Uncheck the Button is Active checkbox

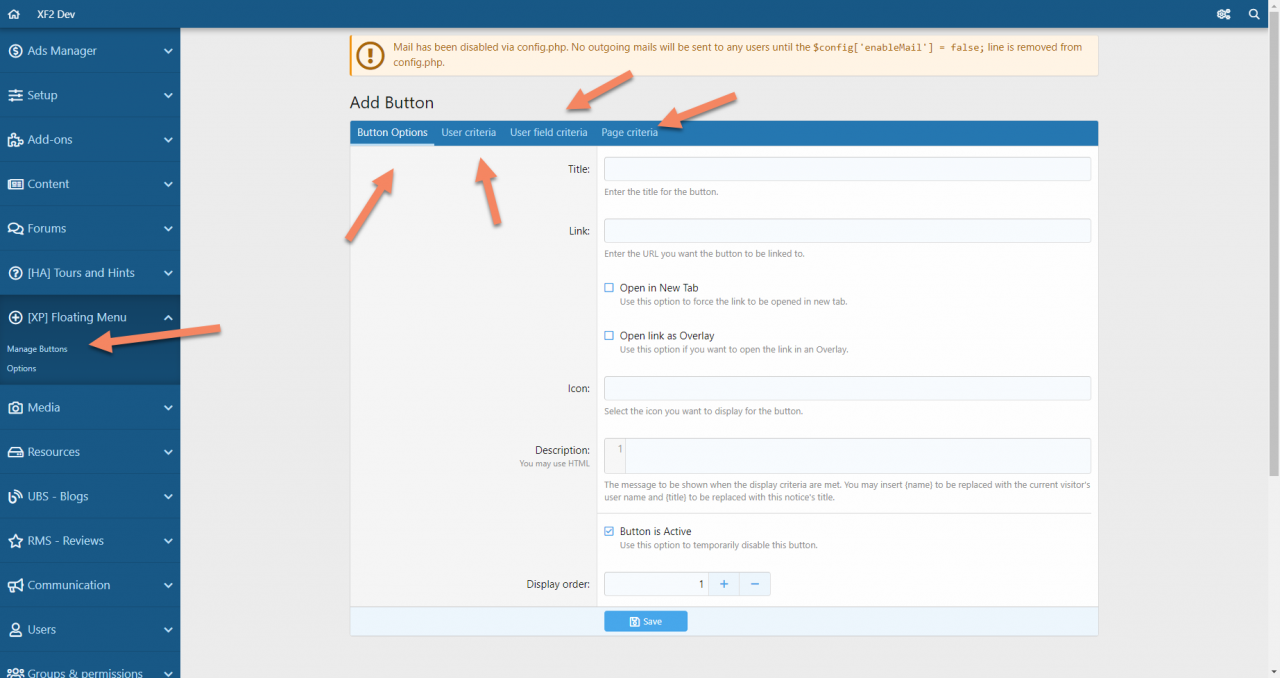609,532
